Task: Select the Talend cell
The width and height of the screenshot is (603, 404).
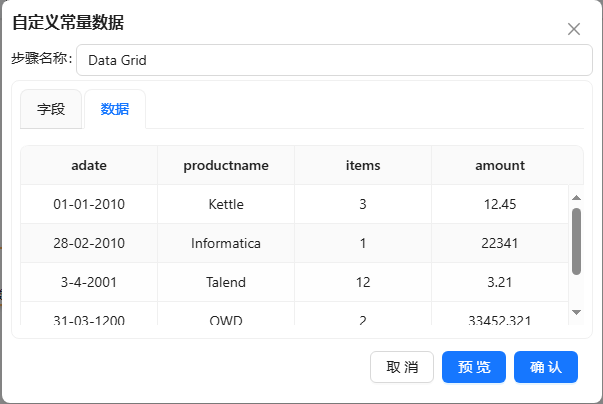Action: click(x=226, y=282)
